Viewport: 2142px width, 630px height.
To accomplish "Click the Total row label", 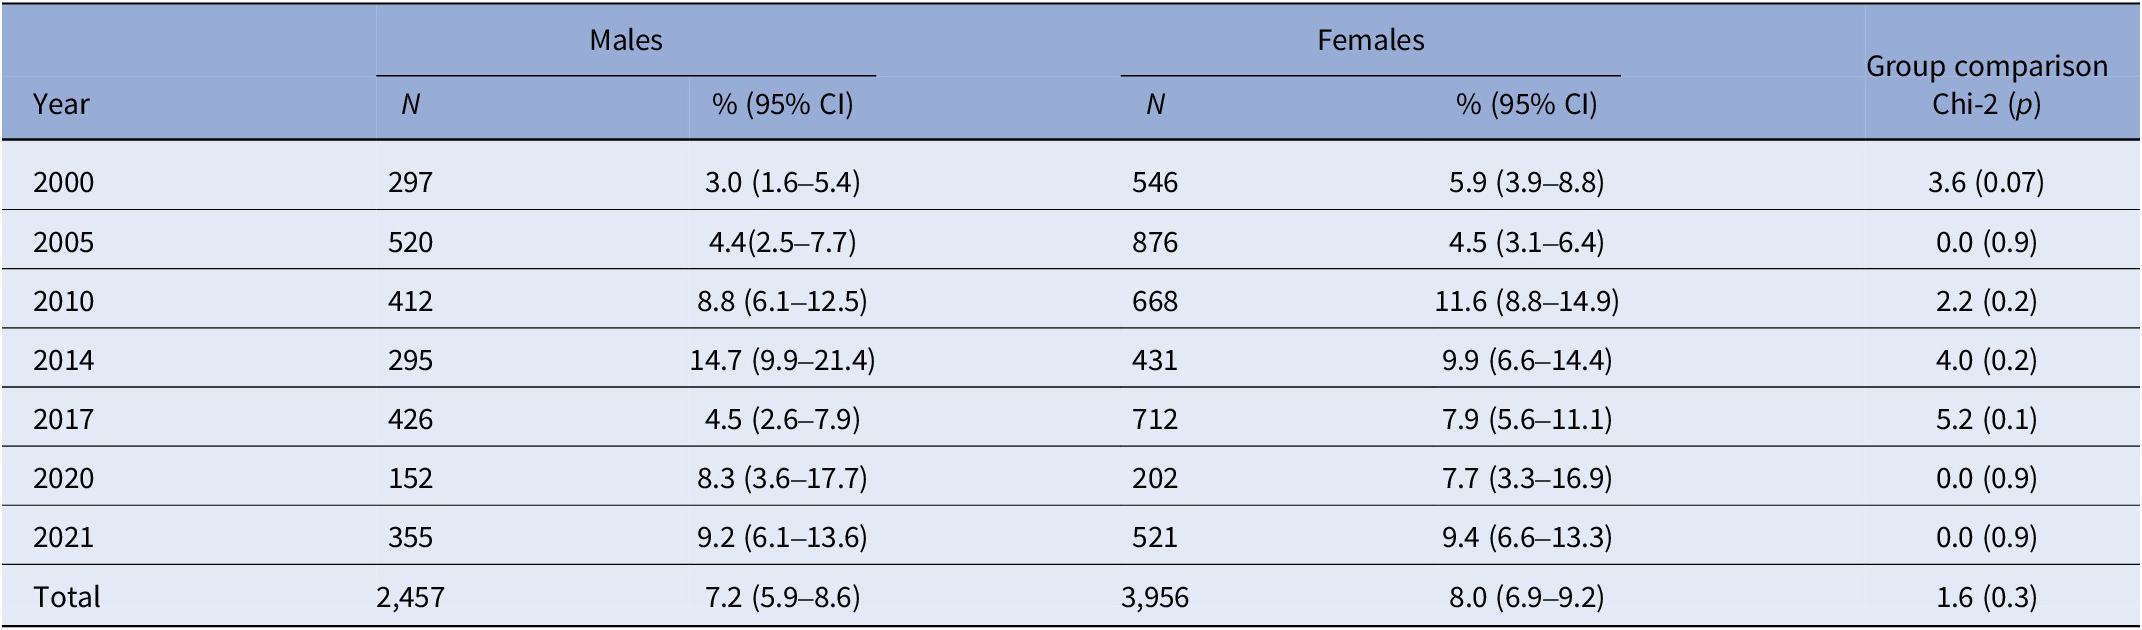I will [x=67, y=597].
